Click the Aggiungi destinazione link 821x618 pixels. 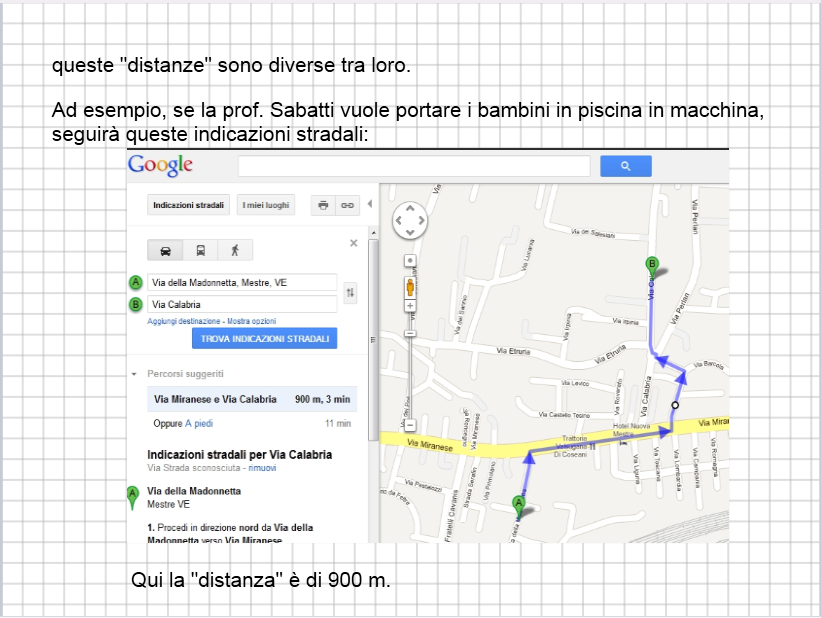(184, 321)
